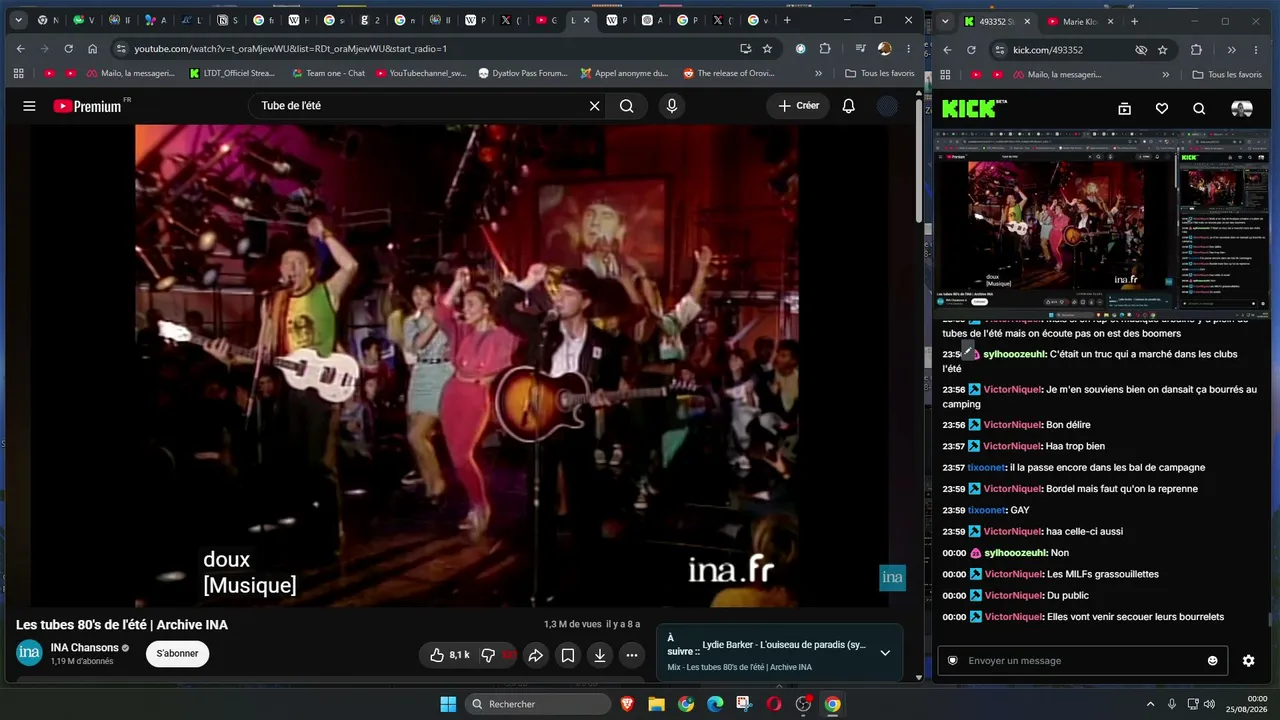Viewport: 1280px width, 720px height.
Task: Launch Brave from the taskbar
Action: pyautogui.click(x=627, y=704)
